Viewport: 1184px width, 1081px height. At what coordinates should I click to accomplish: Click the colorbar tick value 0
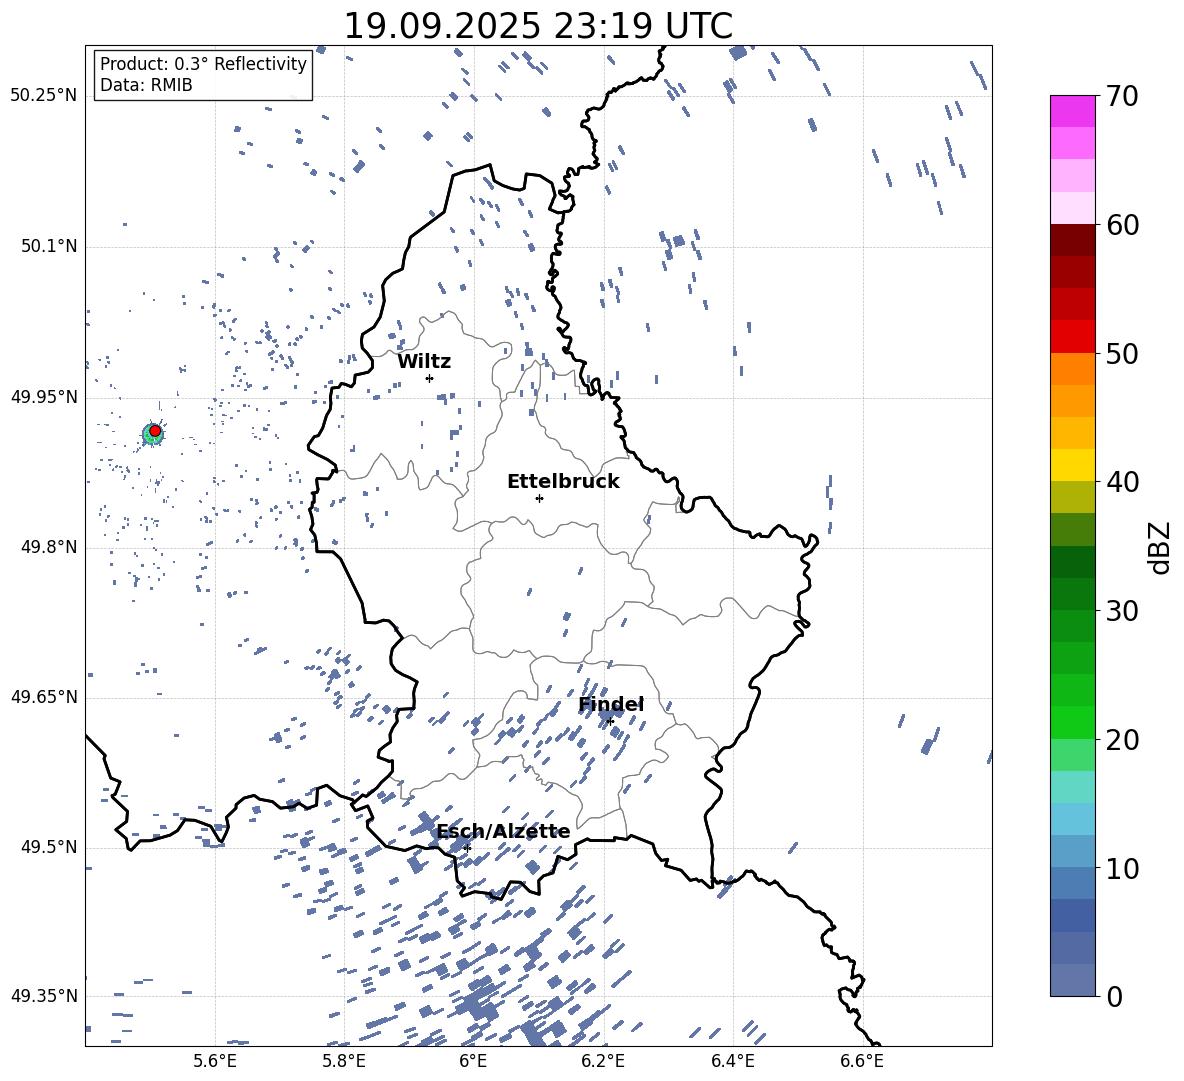tap(1114, 996)
